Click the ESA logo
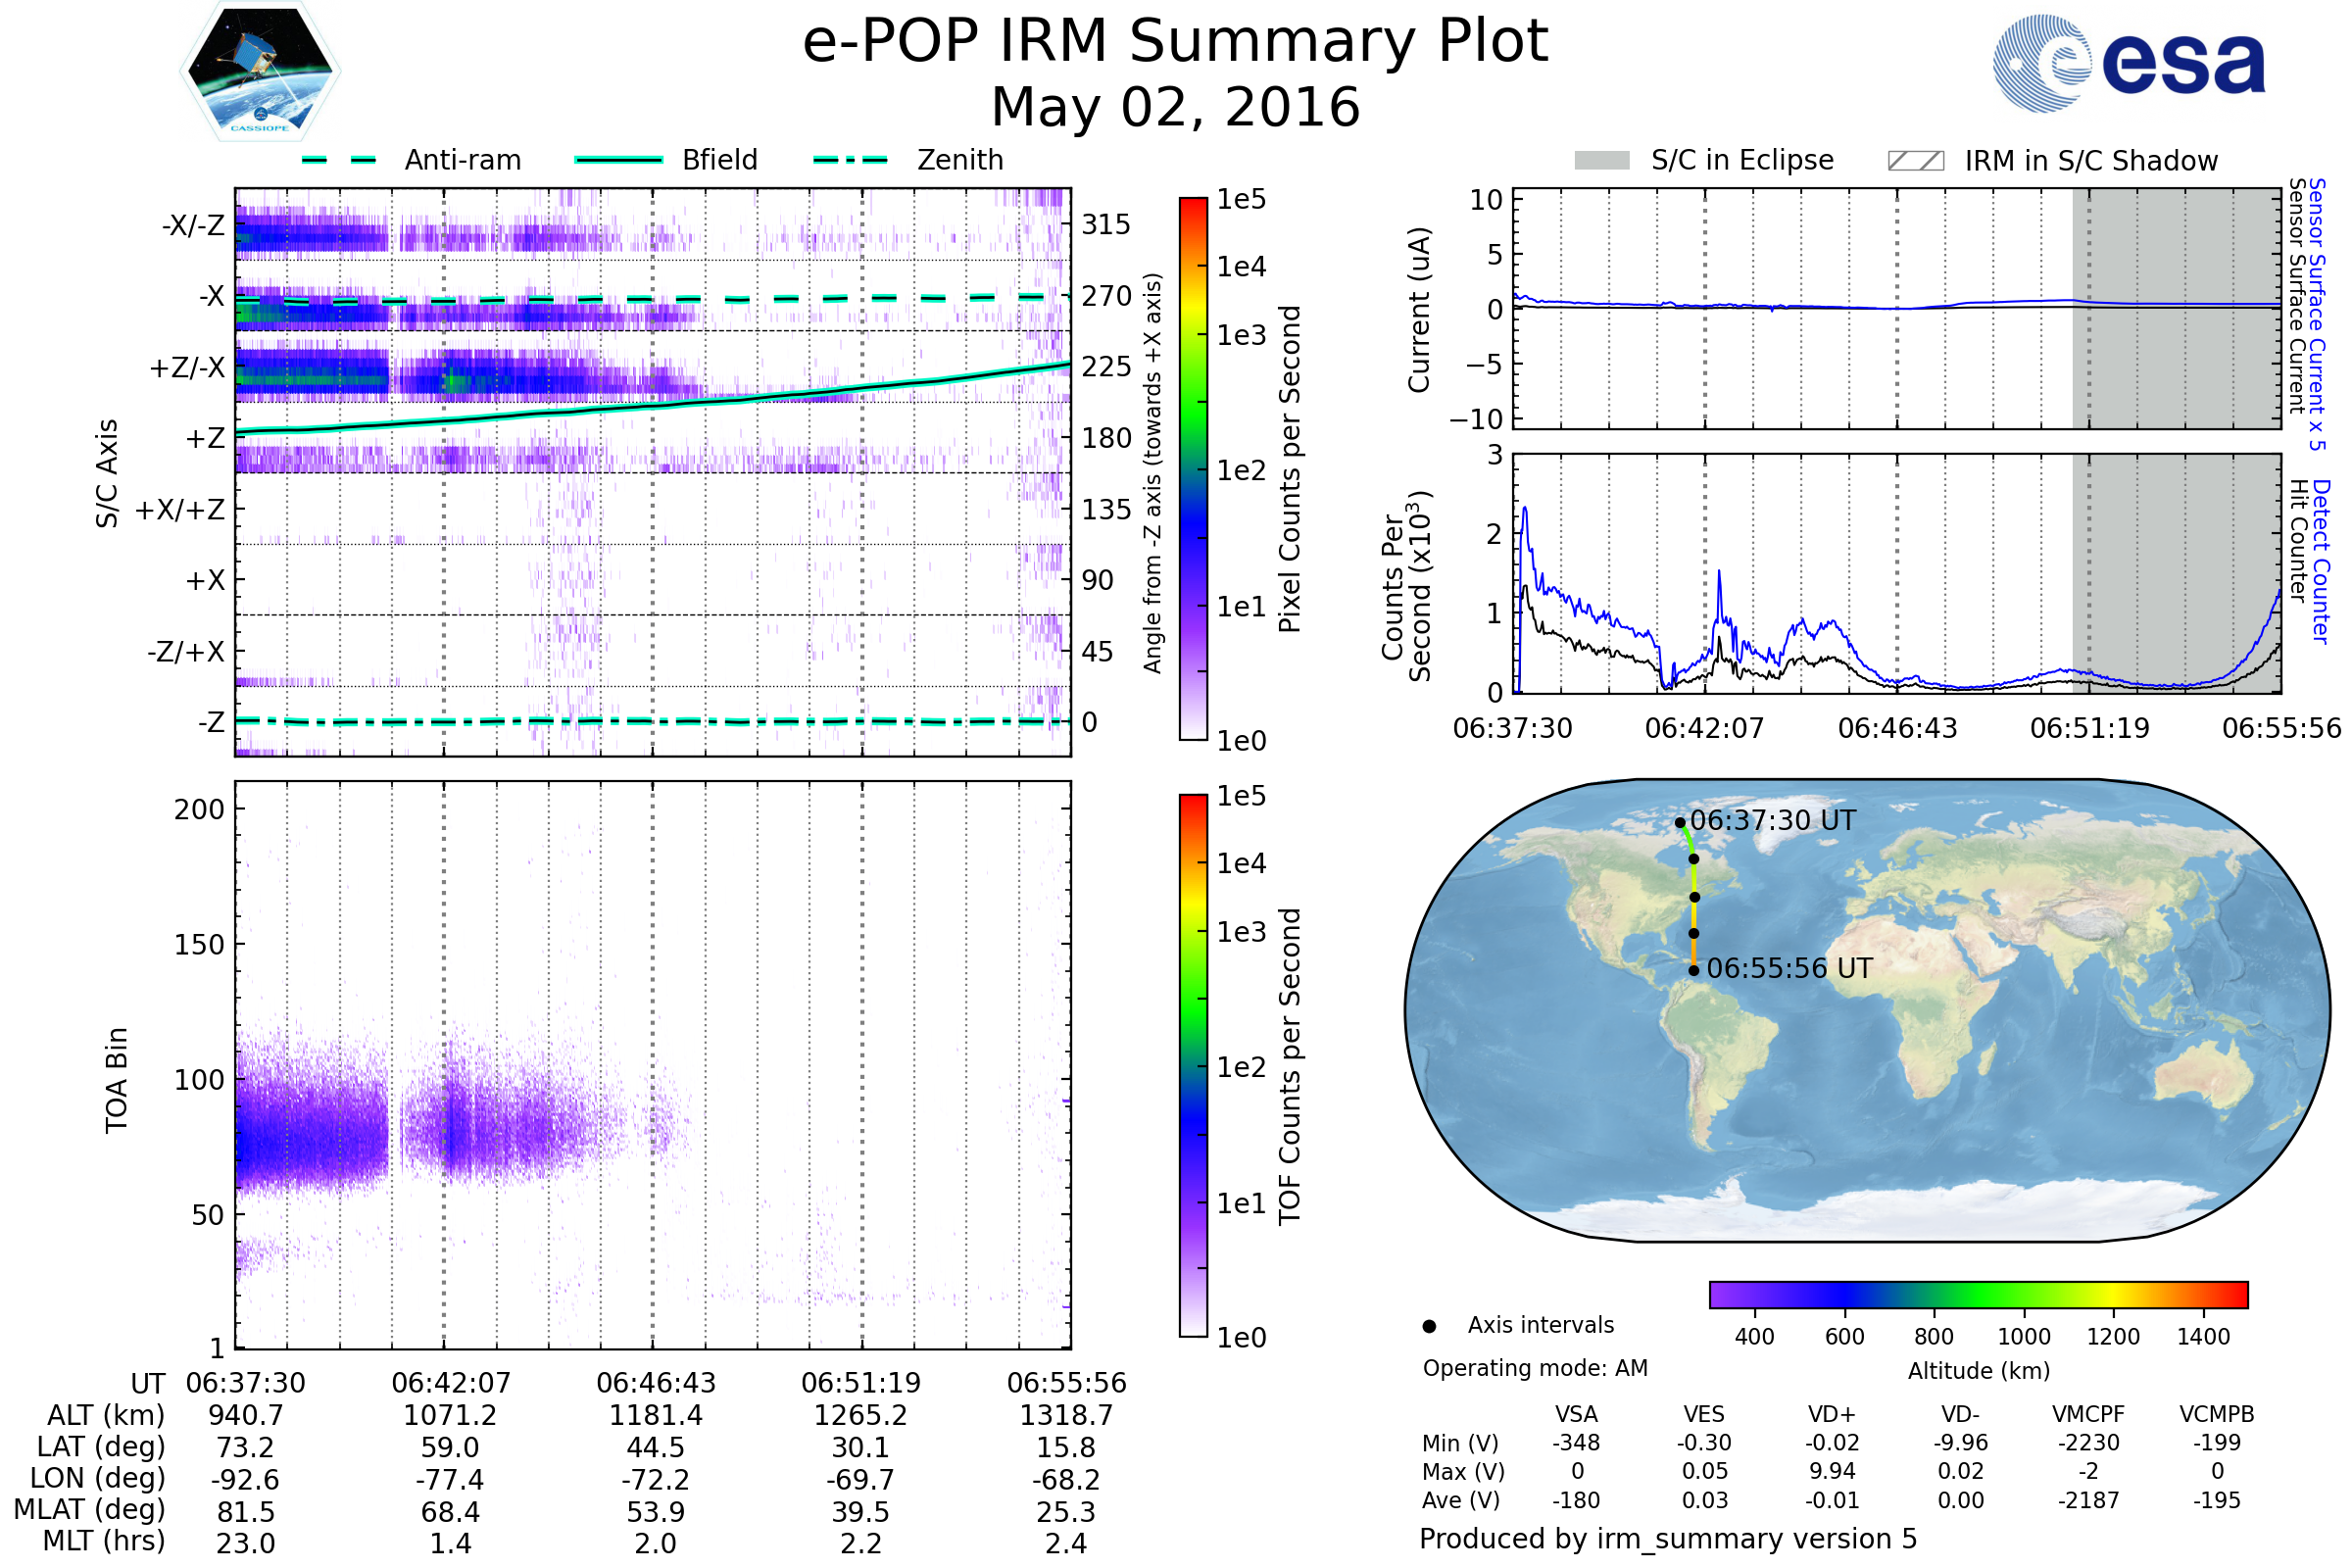Screen dimensions: 2352x1568 [2129, 64]
